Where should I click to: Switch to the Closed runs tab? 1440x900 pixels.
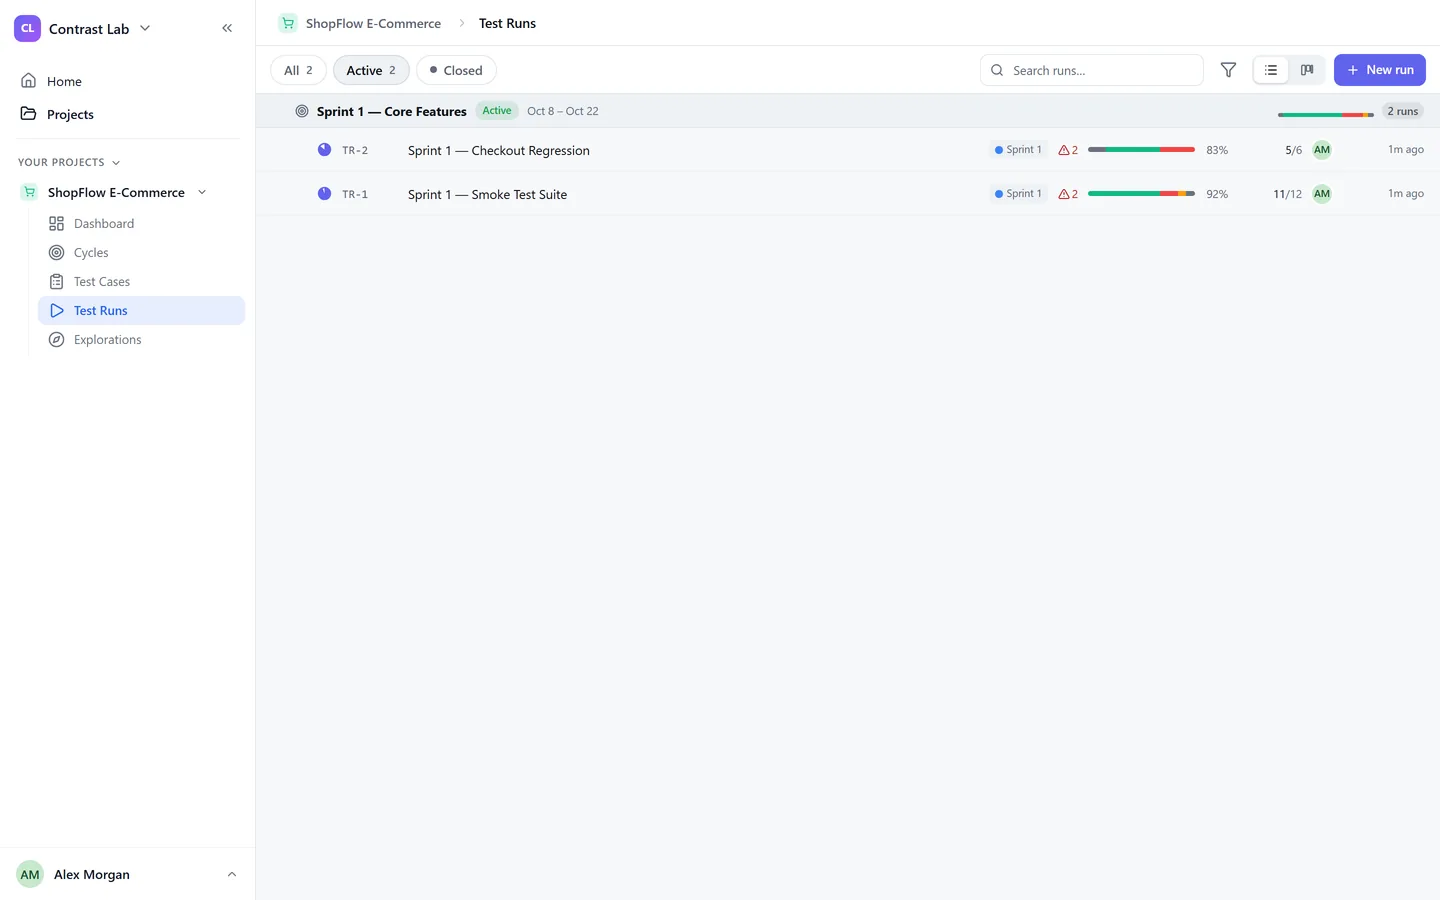click(x=456, y=70)
